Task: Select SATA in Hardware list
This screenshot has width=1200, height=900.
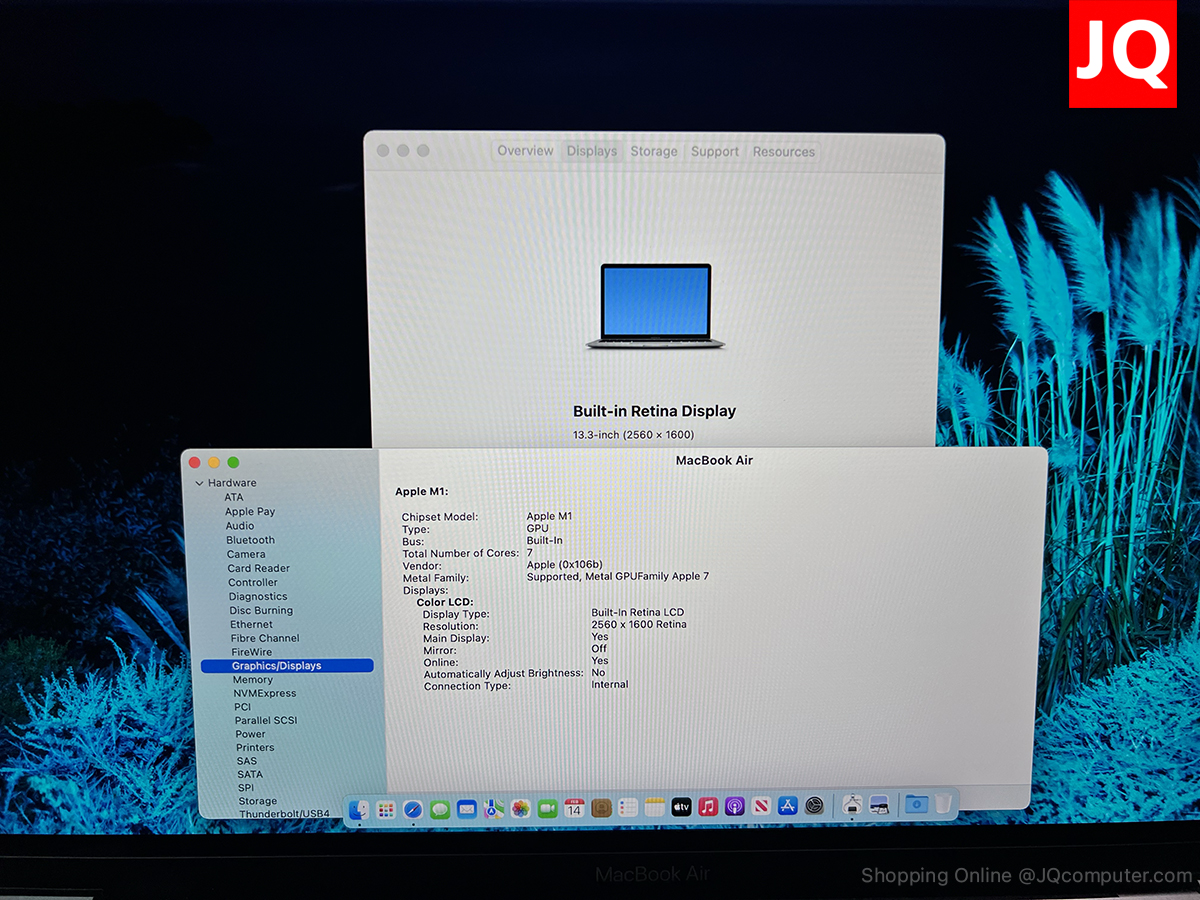Action: tap(250, 774)
